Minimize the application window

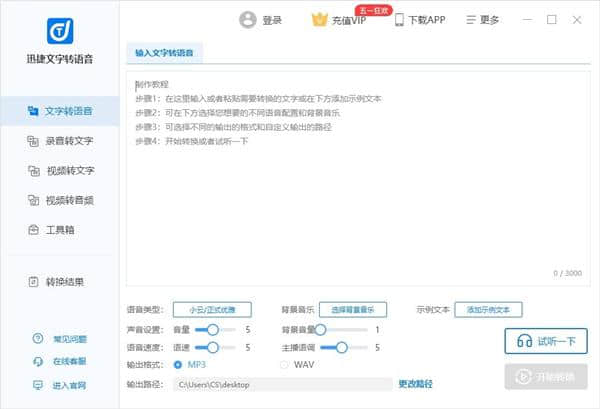pyautogui.click(x=527, y=20)
